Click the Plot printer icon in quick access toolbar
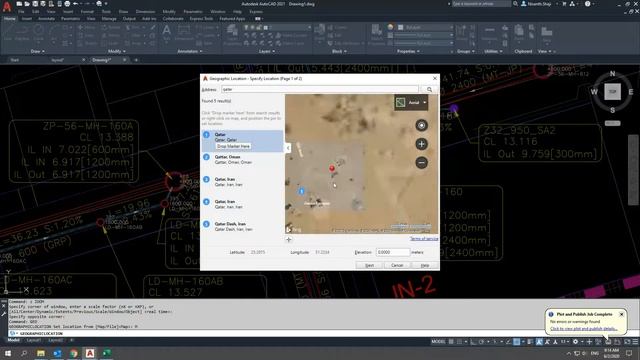This screenshot has width=640, height=360. click(x=67, y=4)
